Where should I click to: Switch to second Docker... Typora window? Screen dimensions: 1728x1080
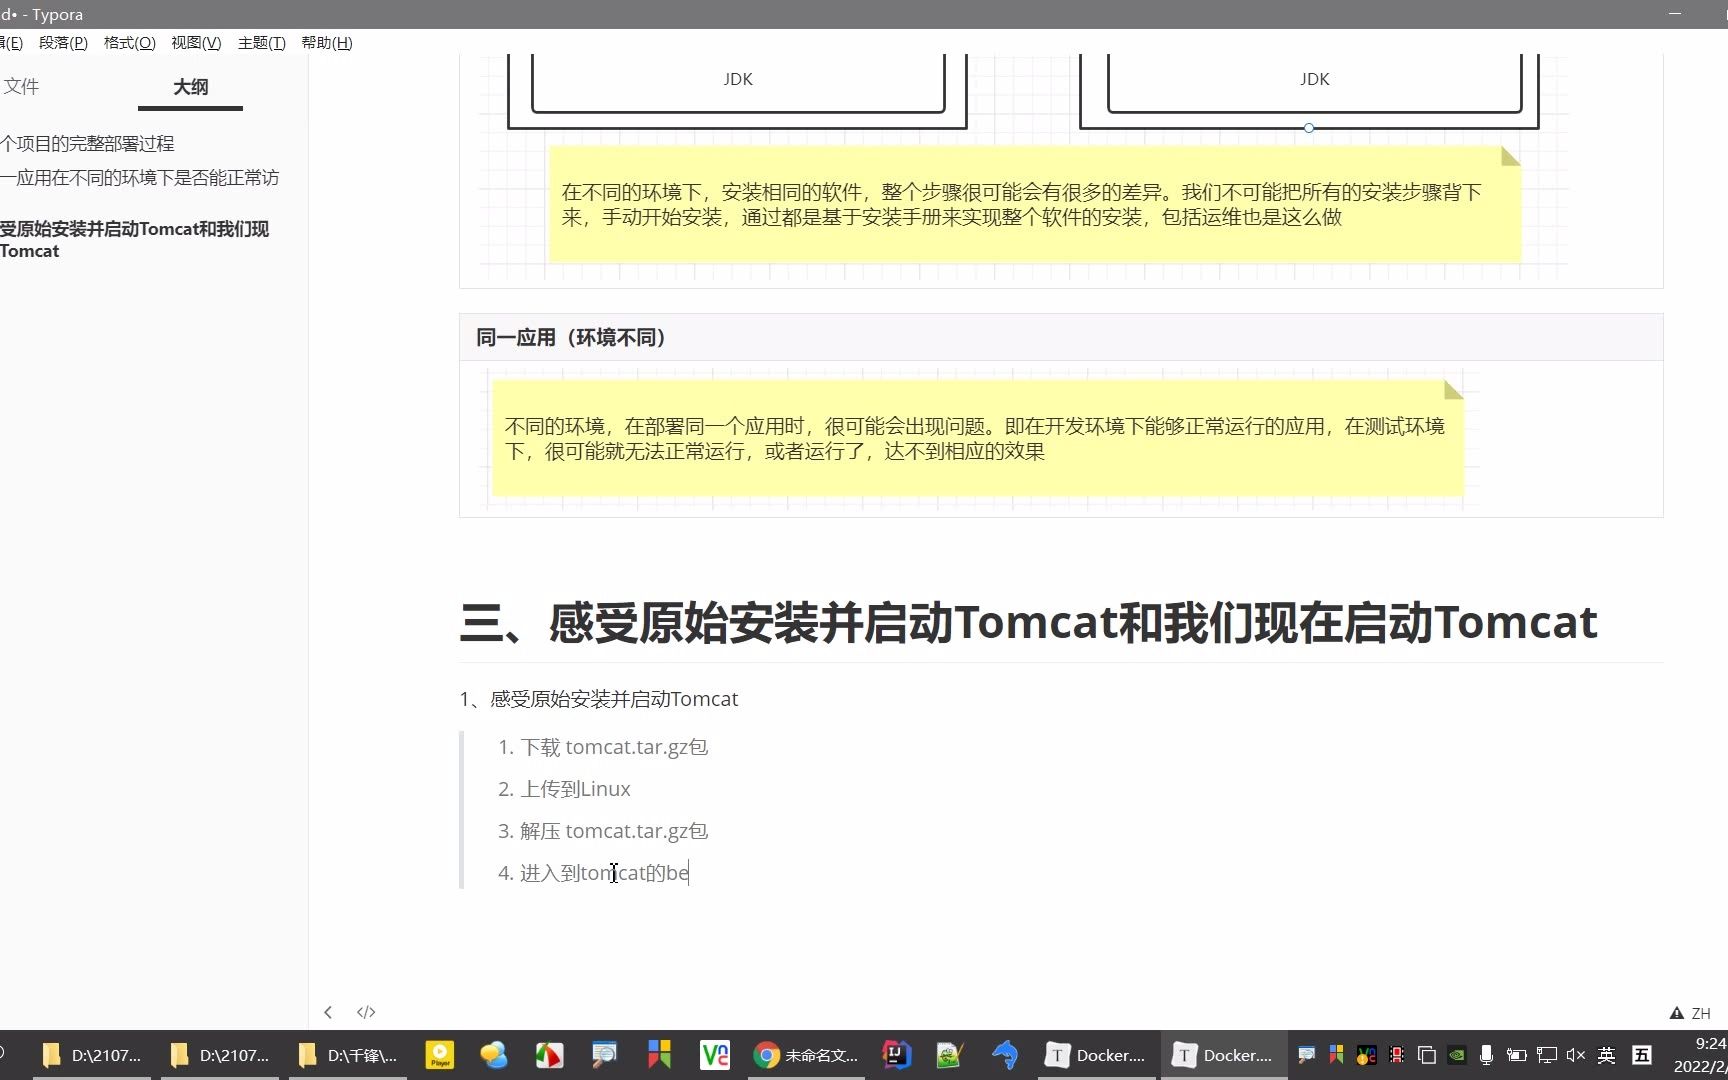pyautogui.click(x=1223, y=1055)
